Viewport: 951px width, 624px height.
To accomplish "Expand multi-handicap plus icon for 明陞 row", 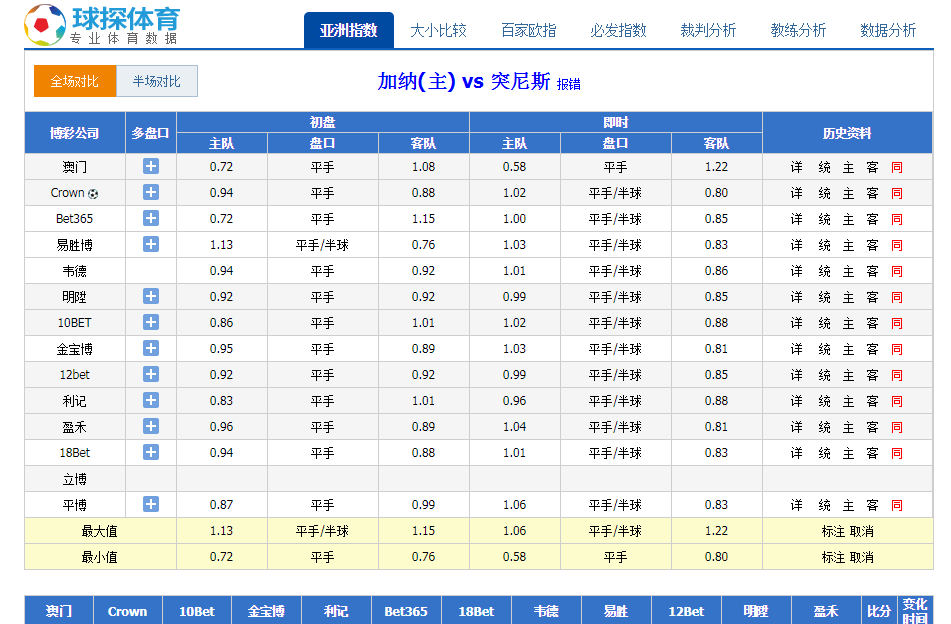I will (x=151, y=297).
